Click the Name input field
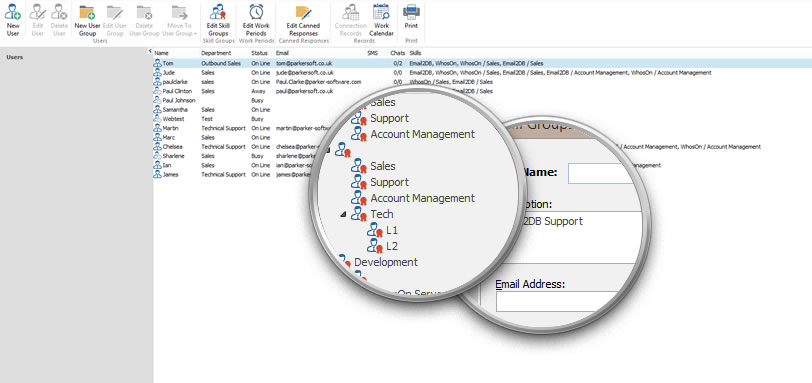This screenshot has height=383, width=812. [601, 173]
